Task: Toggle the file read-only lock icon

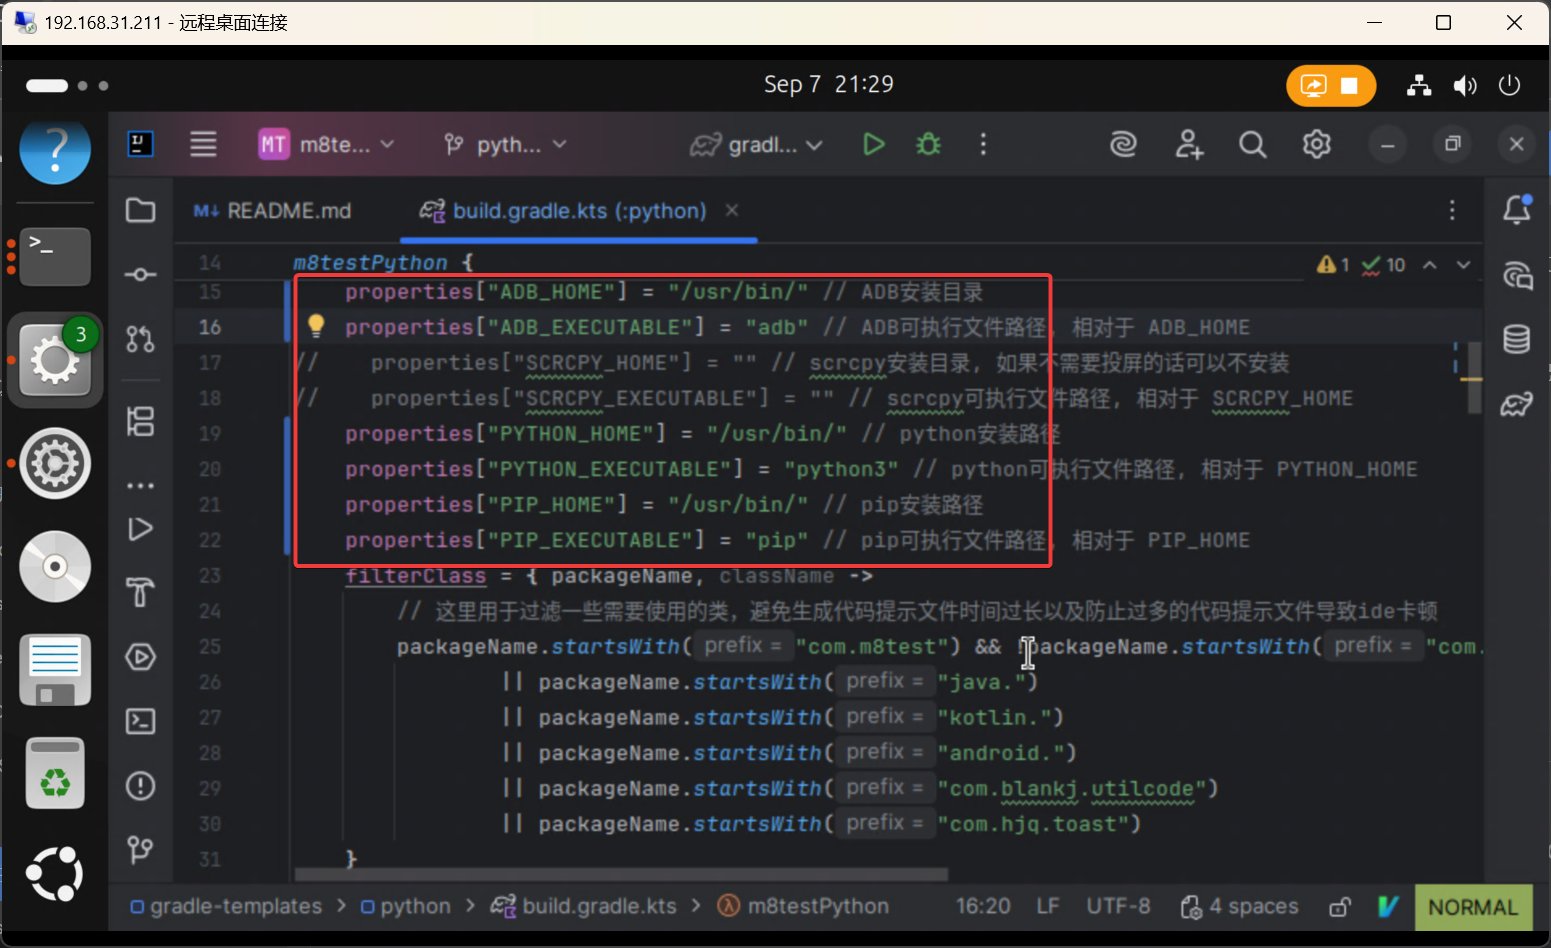Action: (1339, 907)
